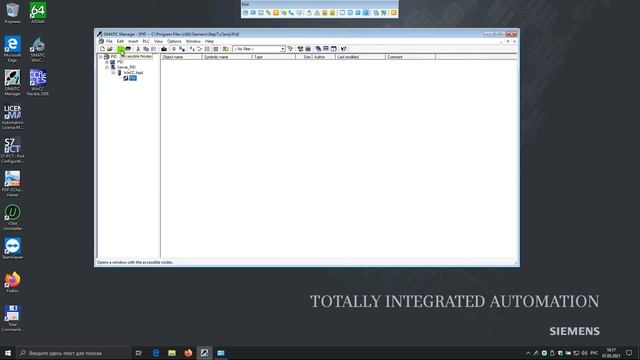Open the Window menu
This screenshot has width=640, height=360.
[193, 41]
